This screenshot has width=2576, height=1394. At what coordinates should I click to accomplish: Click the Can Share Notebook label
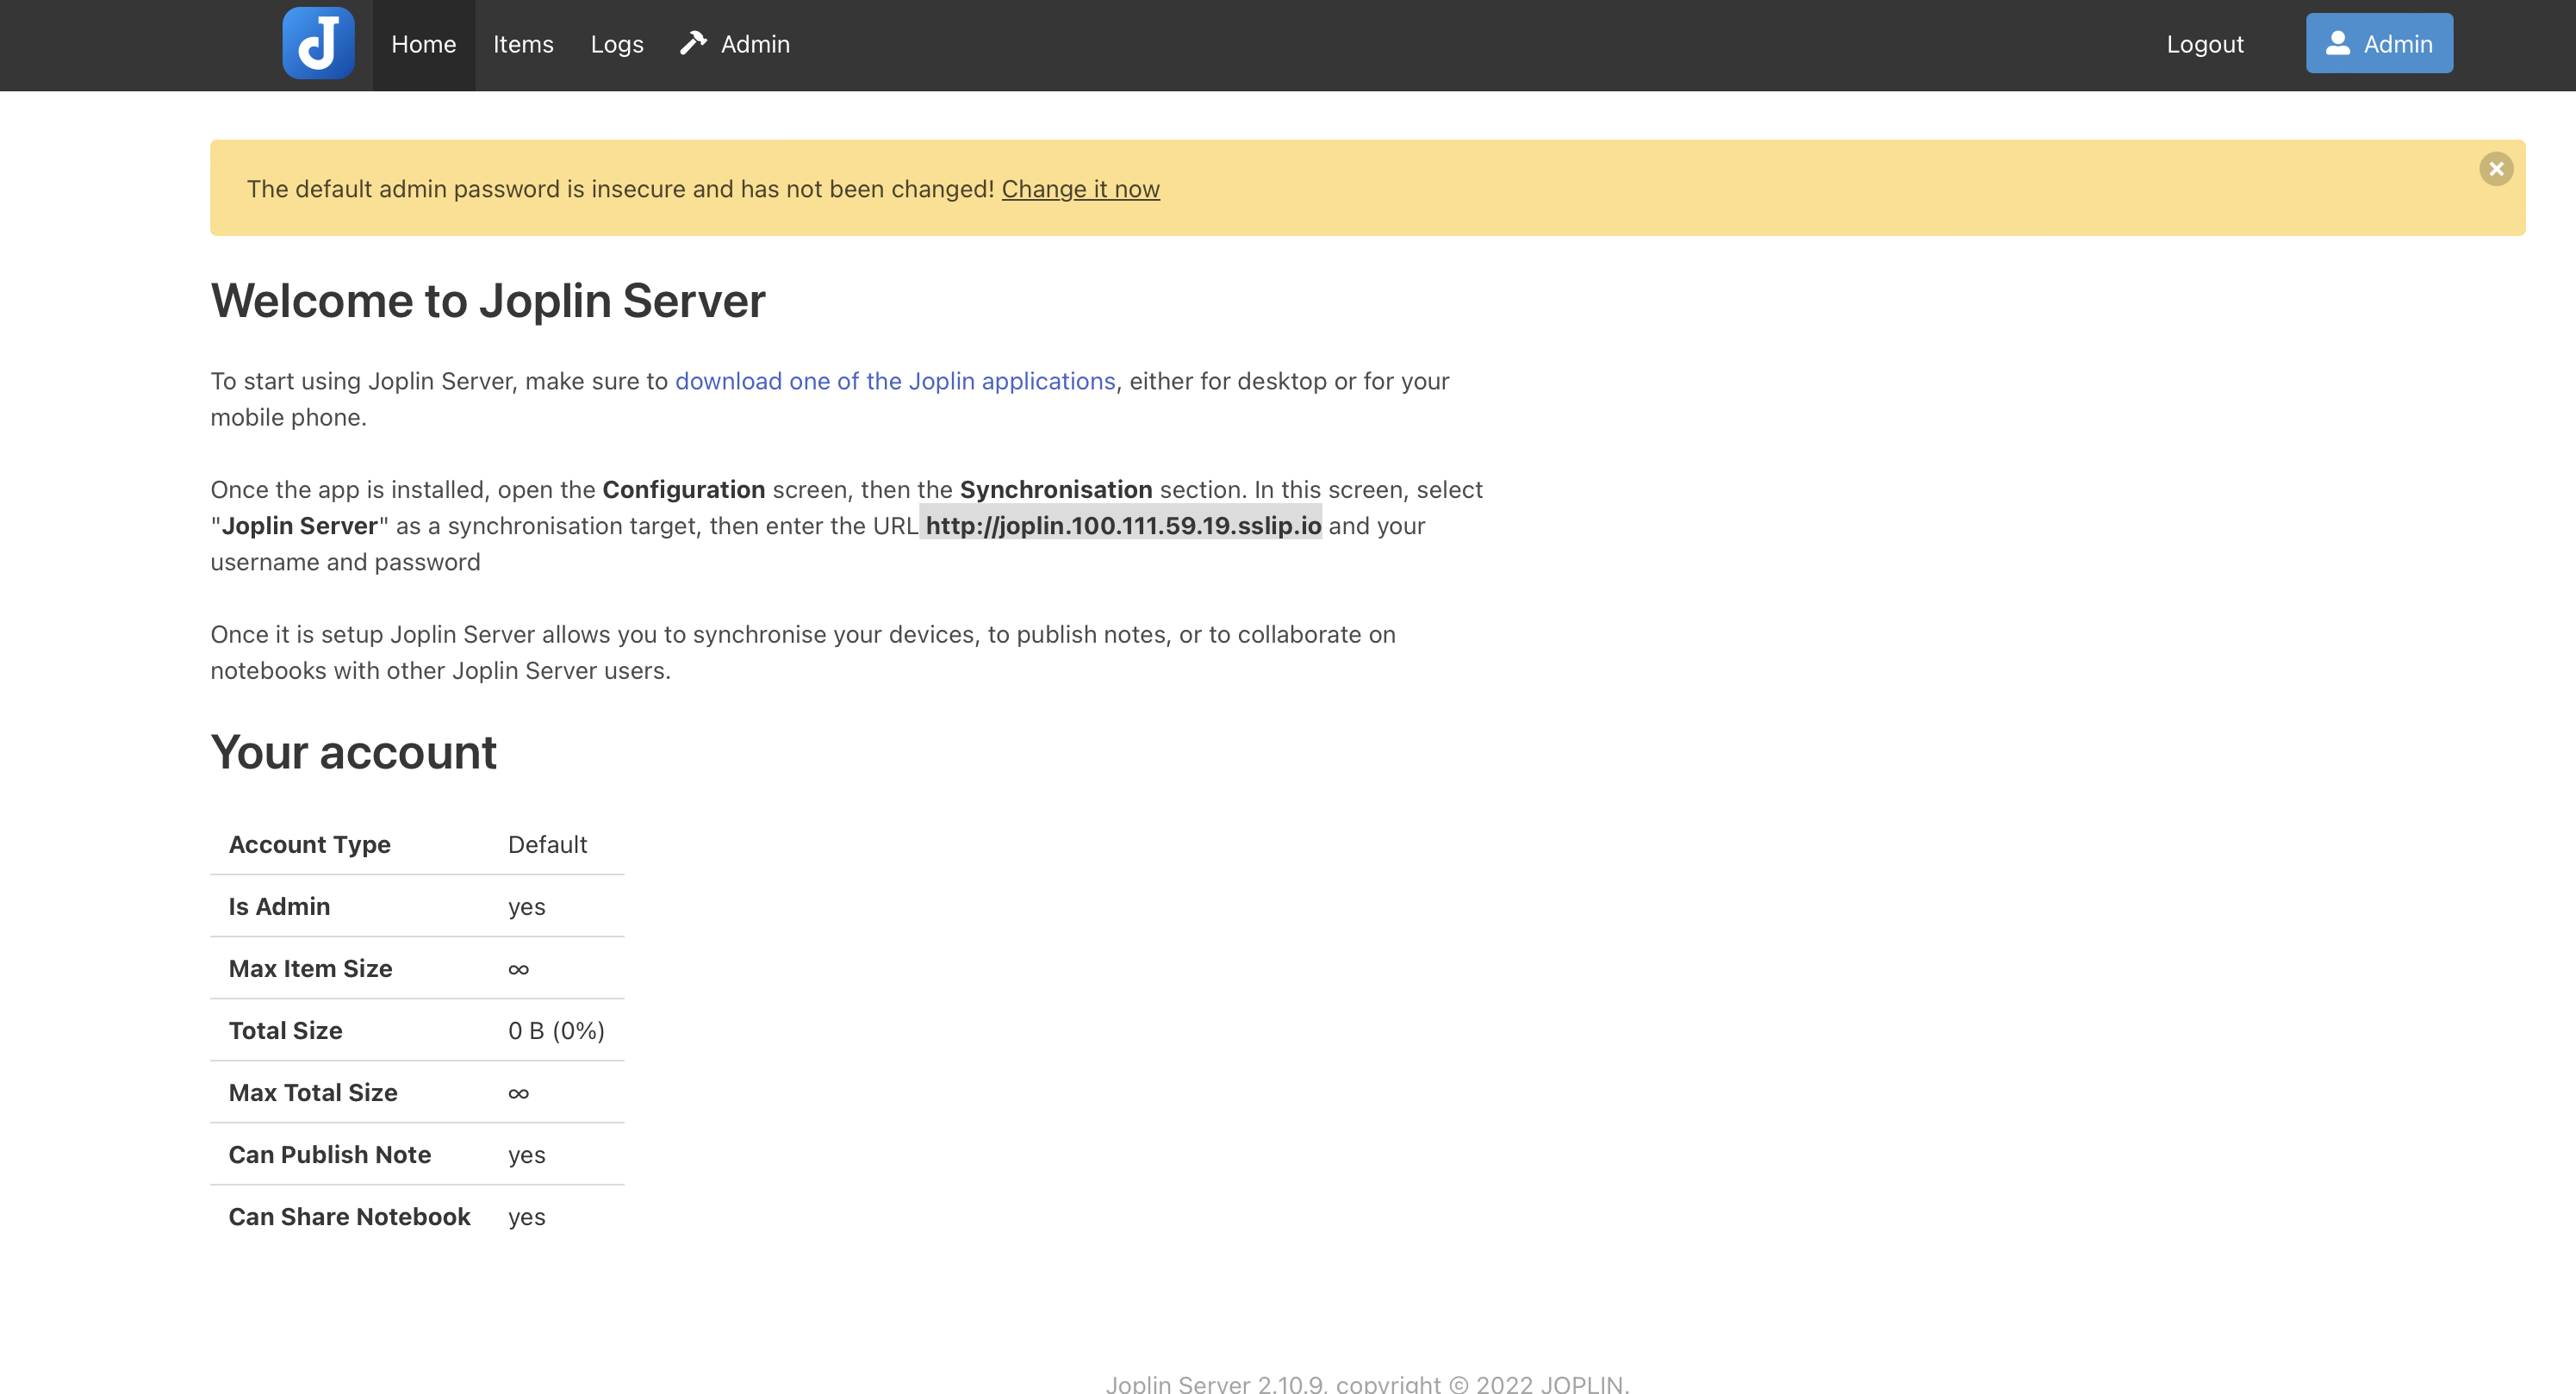point(349,1217)
